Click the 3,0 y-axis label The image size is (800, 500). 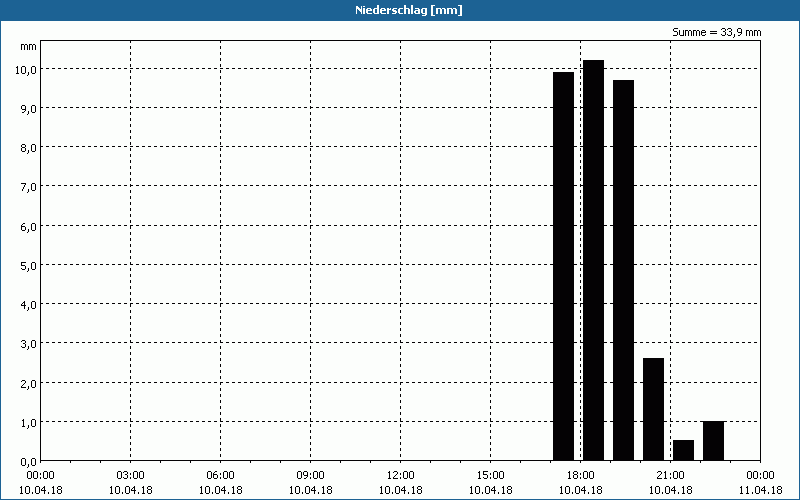click(x=28, y=344)
